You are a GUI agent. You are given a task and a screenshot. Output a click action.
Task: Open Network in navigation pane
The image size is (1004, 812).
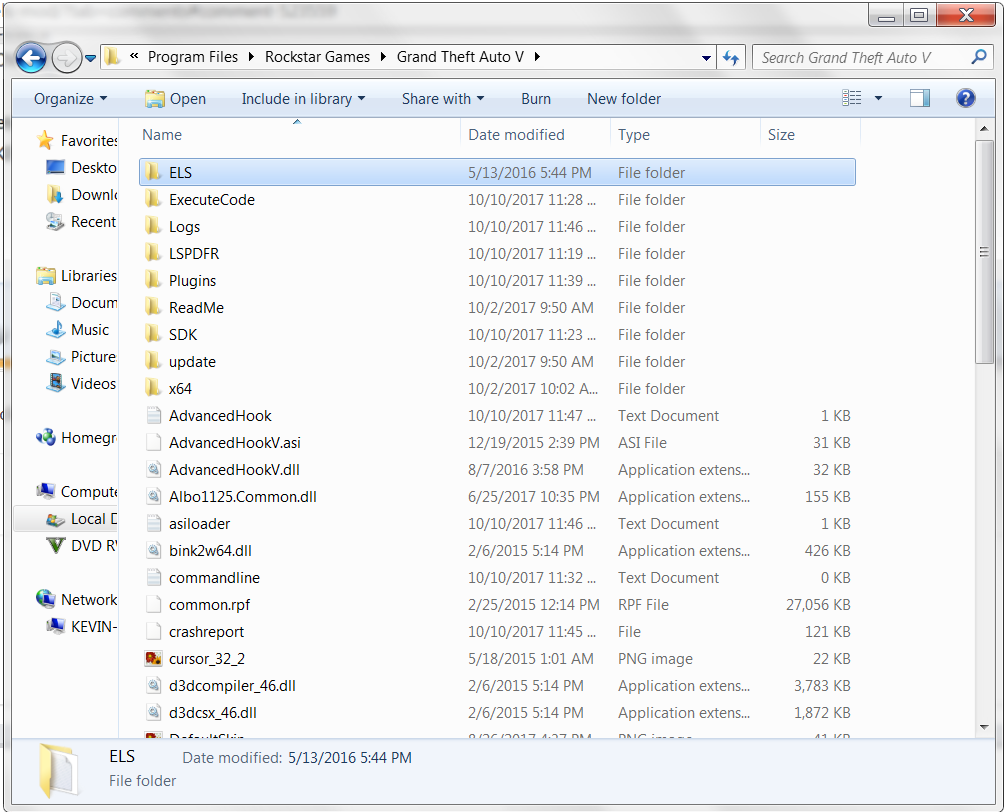(77, 599)
